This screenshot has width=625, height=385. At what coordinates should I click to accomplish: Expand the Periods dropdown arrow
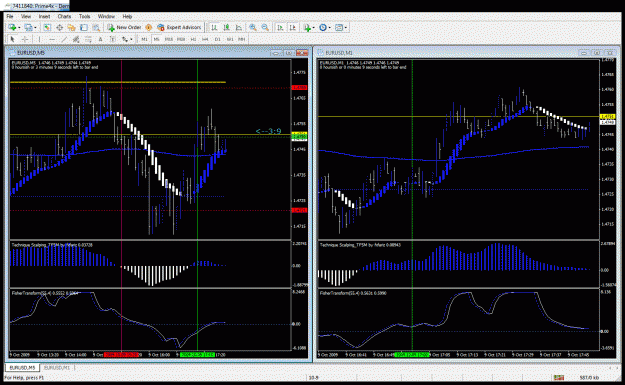330,28
